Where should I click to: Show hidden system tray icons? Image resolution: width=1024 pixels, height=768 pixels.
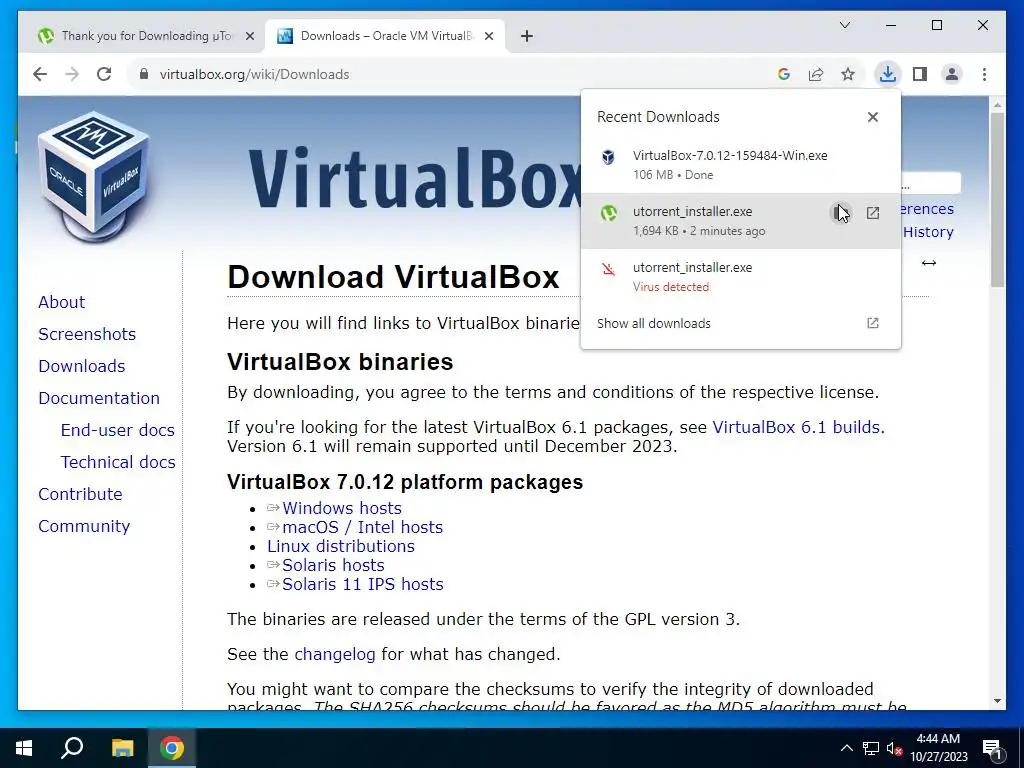[846, 748]
